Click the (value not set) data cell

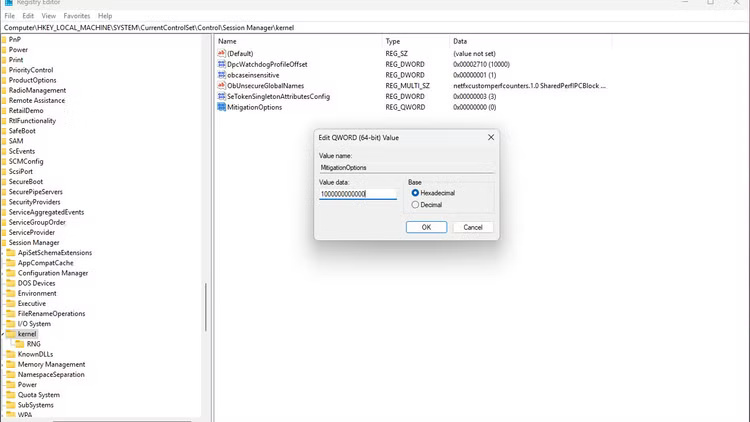pyautogui.click(x=474, y=54)
